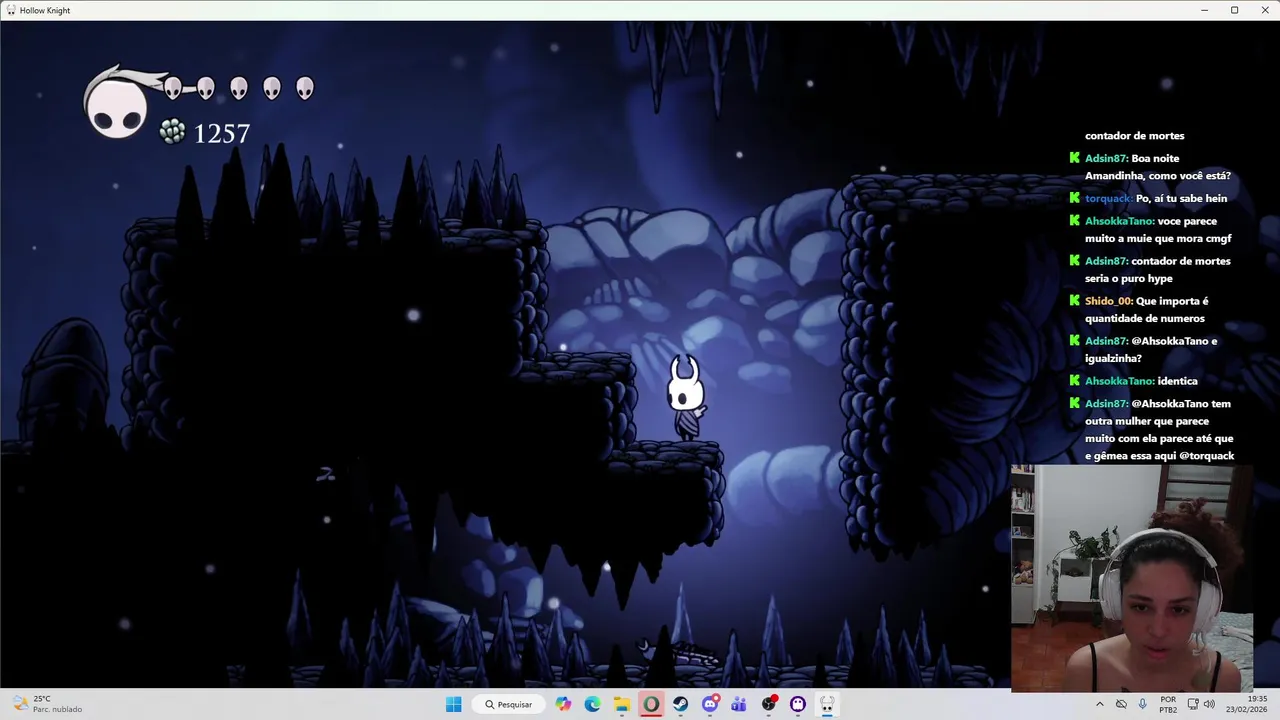Click AhsokkaTano's name beside 'voce parece'

coord(1119,221)
